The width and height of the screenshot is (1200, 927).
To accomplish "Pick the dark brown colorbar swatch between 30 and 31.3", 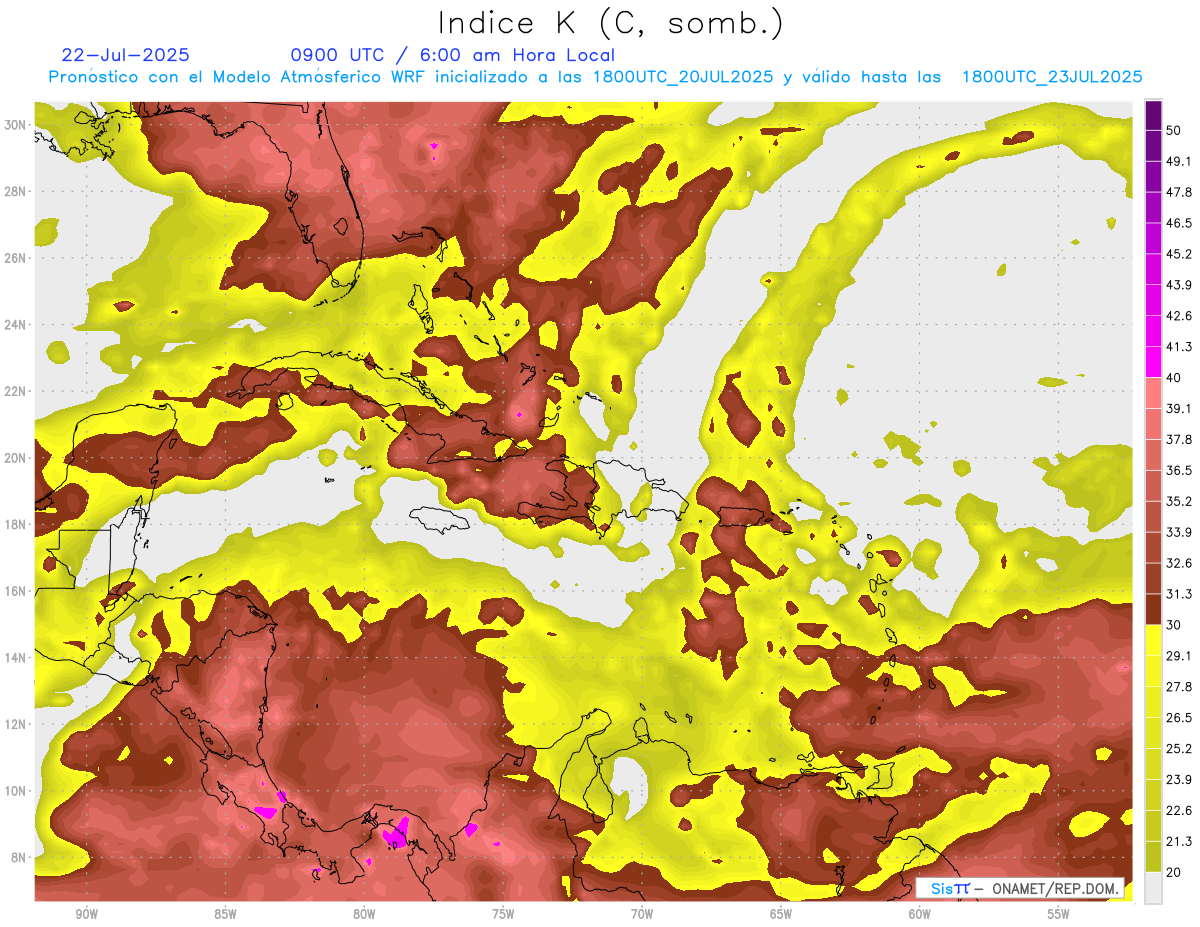I will click(x=1153, y=609).
